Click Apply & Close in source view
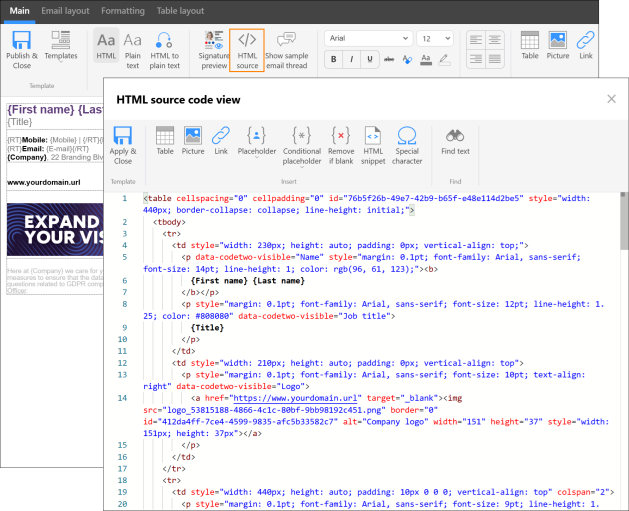This screenshot has width=629, height=511. tap(123, 145)
